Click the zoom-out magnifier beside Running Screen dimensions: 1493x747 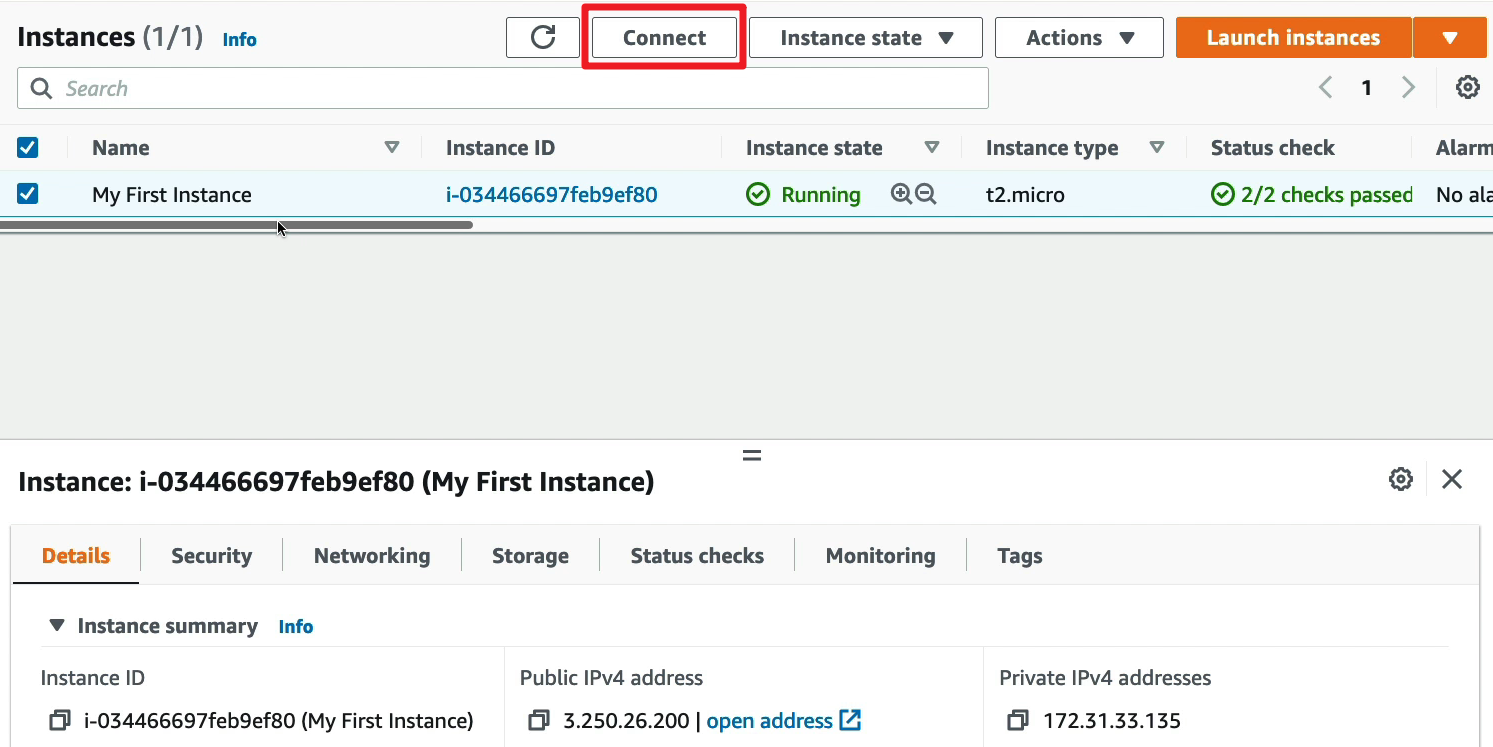(x=926, y=195)
